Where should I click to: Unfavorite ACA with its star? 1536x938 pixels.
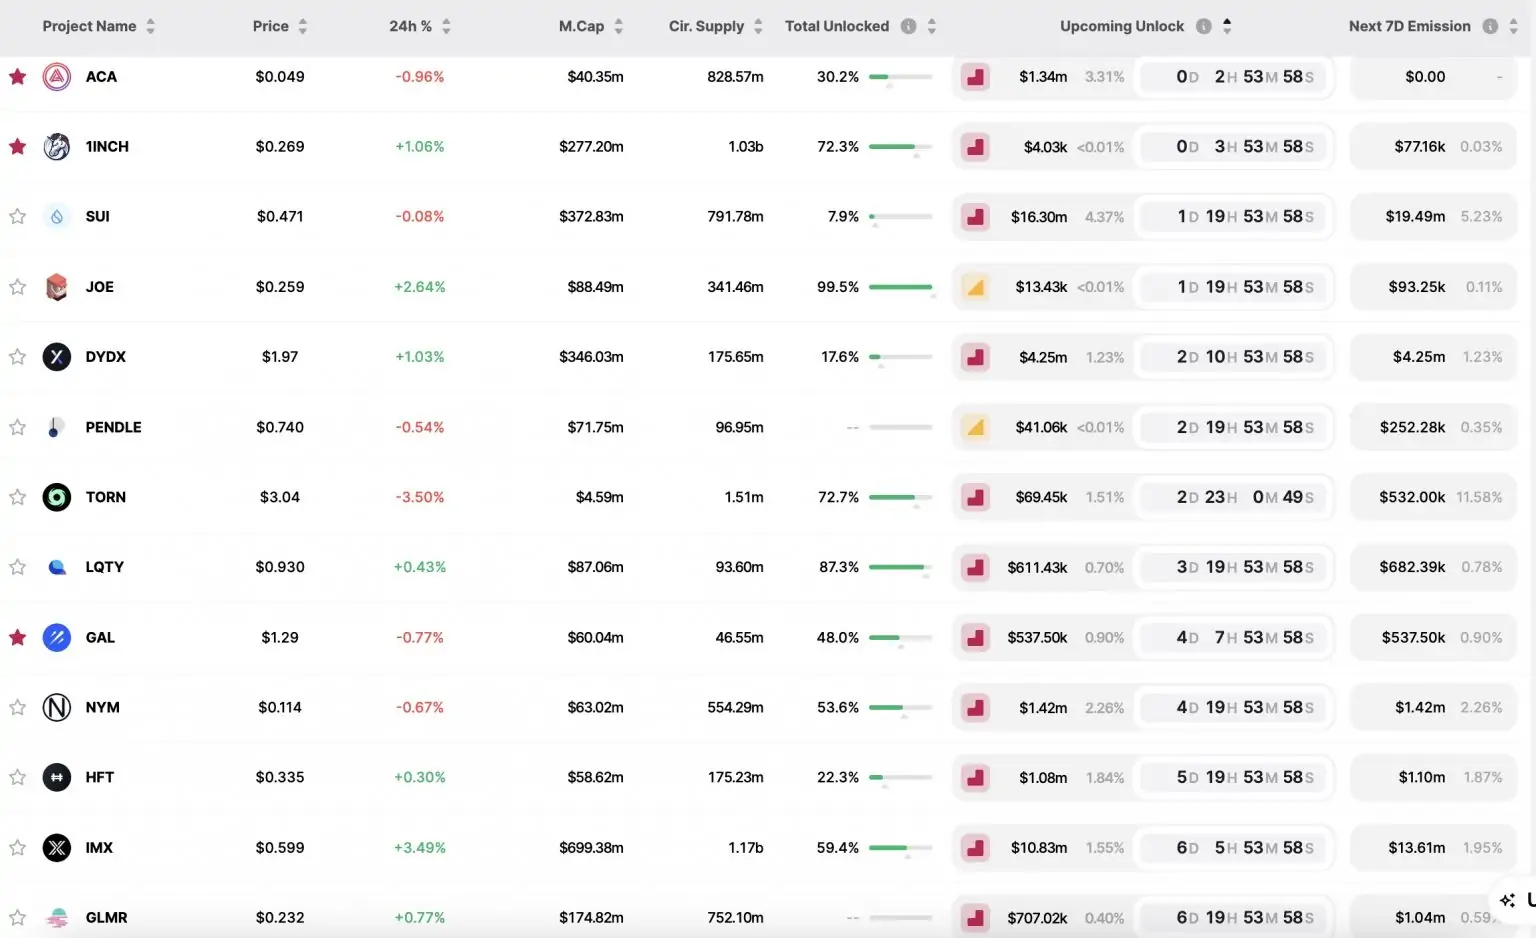coord(17,76)
